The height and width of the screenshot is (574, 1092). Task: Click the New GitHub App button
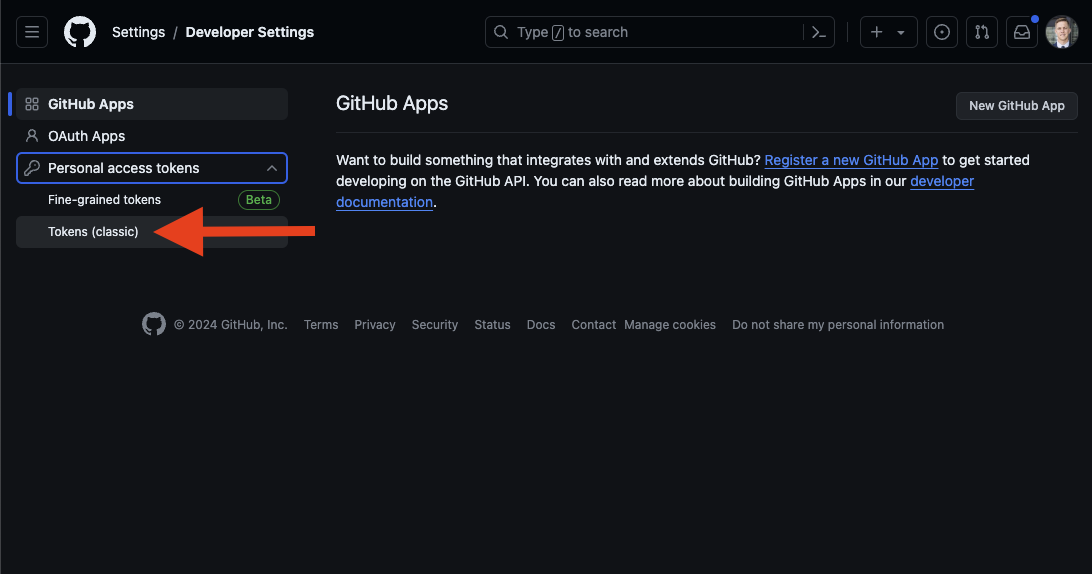click(x=1016, y=105)
